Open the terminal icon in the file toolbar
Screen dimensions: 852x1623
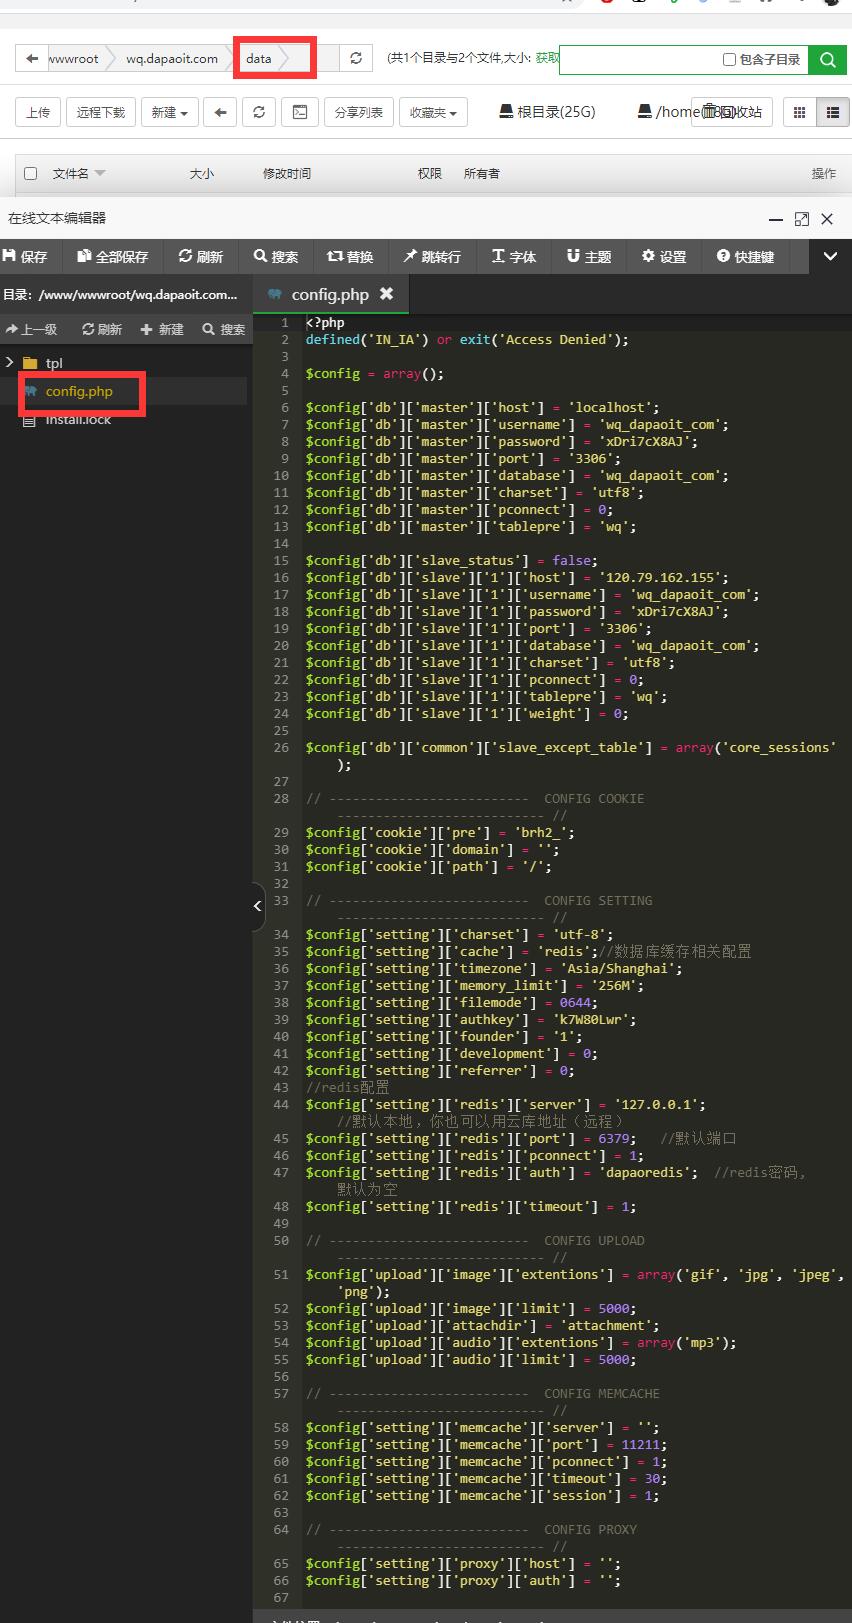[299, 112]
